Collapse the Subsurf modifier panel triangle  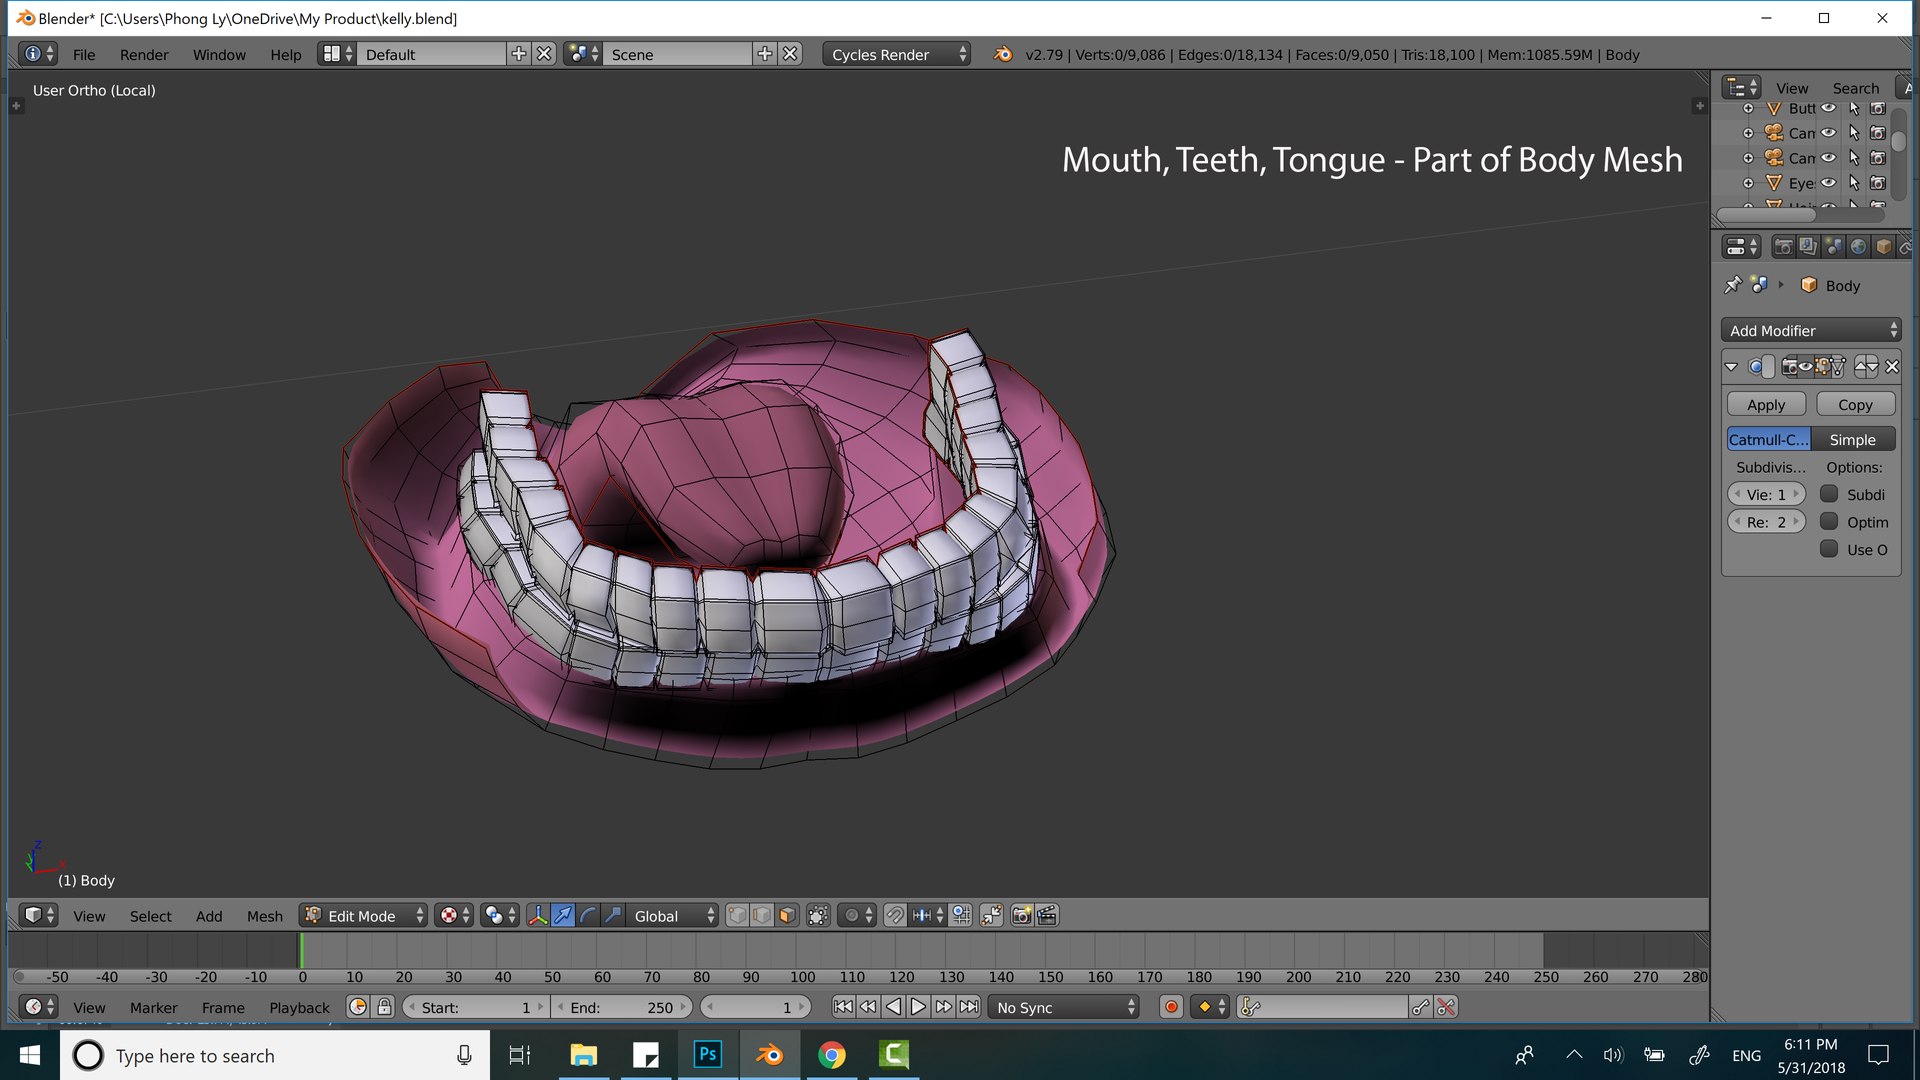tap(1732, 367)
